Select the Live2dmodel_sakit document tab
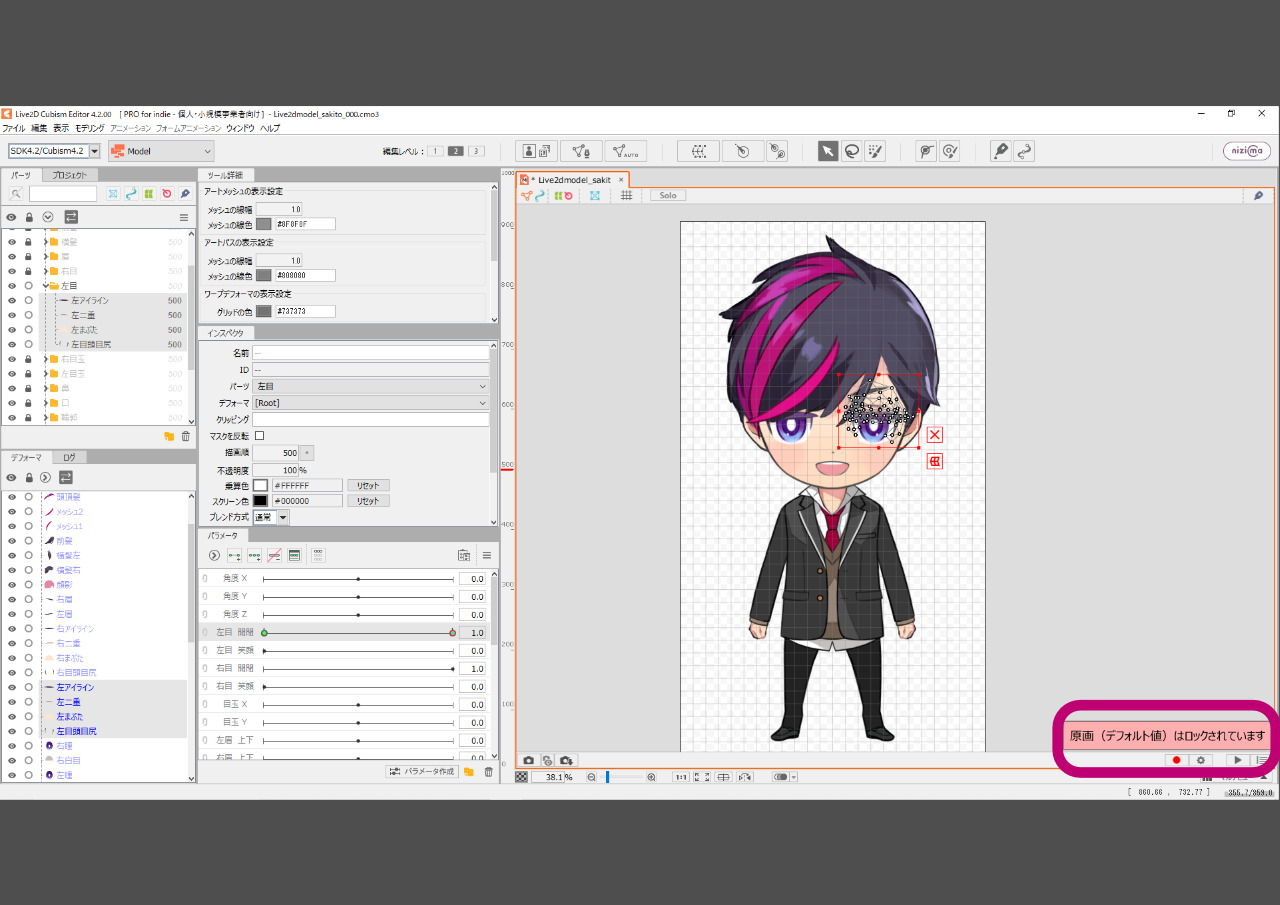1280x905 pixels. pyautogui.click(x=573, y=180)
